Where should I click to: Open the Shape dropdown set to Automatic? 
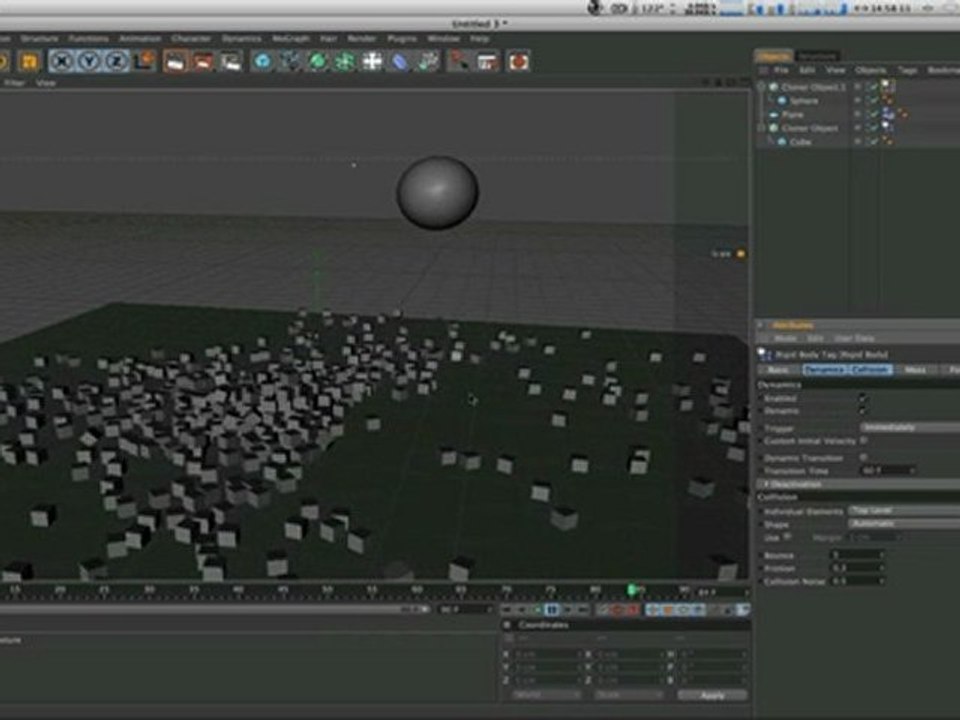point(904,523)
